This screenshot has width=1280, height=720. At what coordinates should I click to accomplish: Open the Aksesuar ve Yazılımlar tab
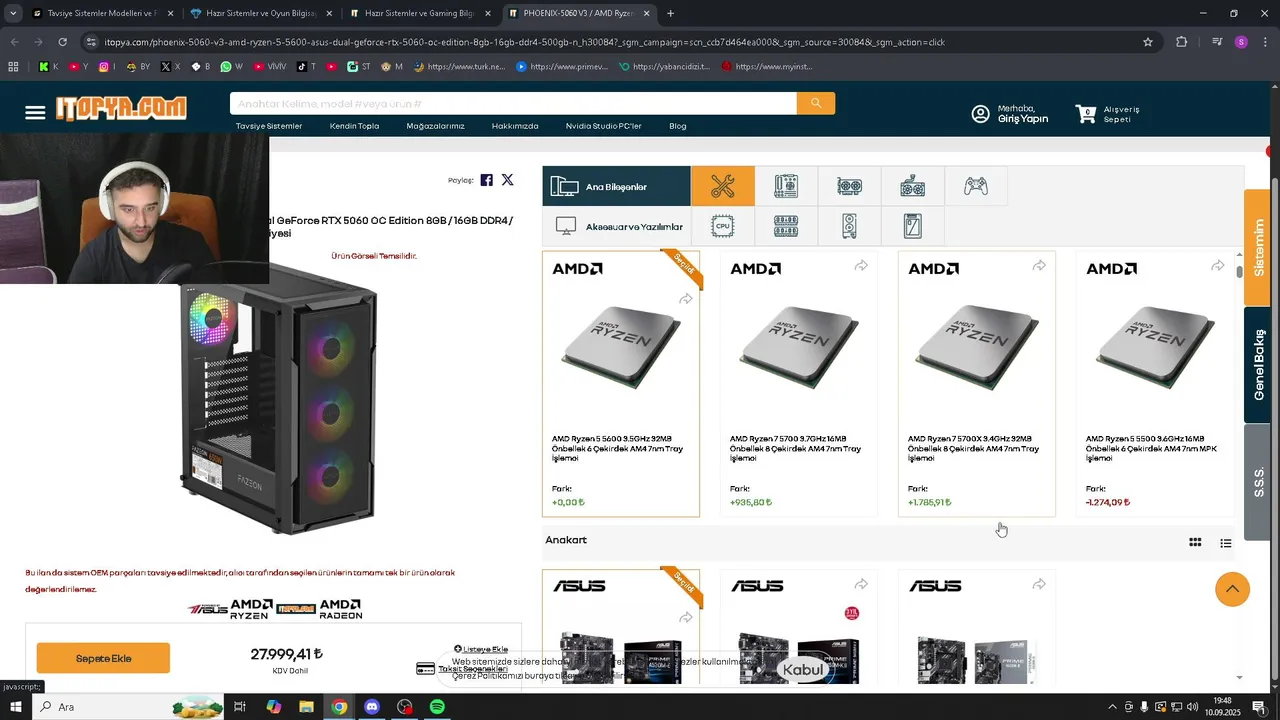(x=617, y=227)
